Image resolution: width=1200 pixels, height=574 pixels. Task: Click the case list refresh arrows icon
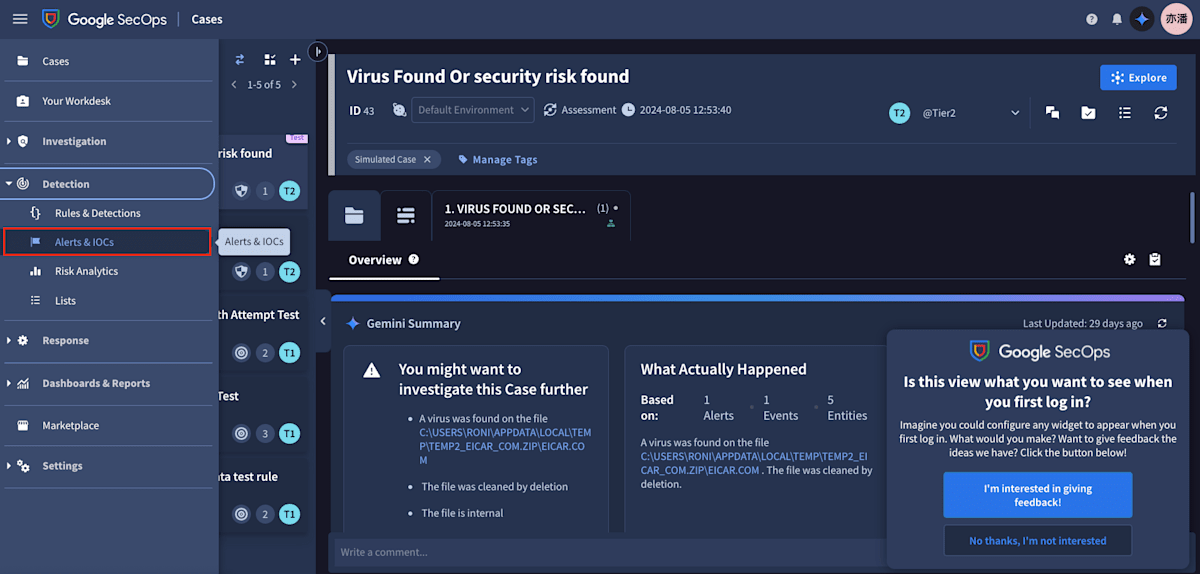pyautogui.click(x=240, y=60)
